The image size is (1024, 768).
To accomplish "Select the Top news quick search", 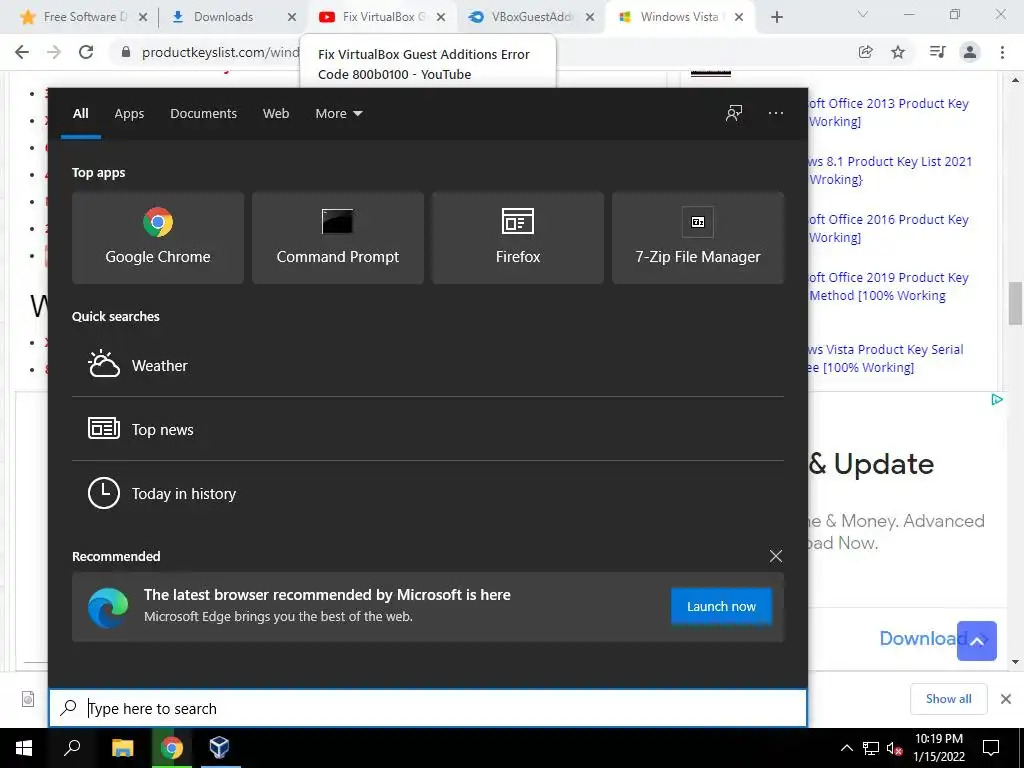I will coord(428,429).
